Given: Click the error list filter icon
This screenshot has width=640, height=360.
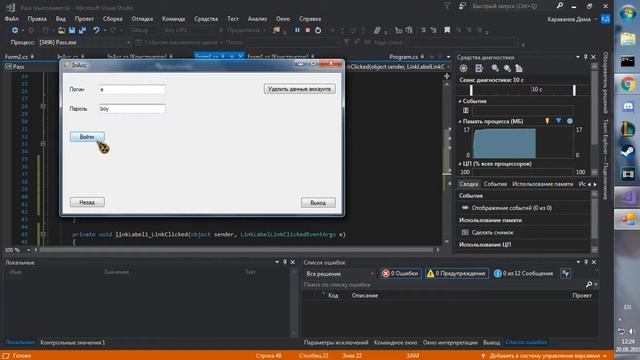Looking at the screenshot, I should (565, 273).
